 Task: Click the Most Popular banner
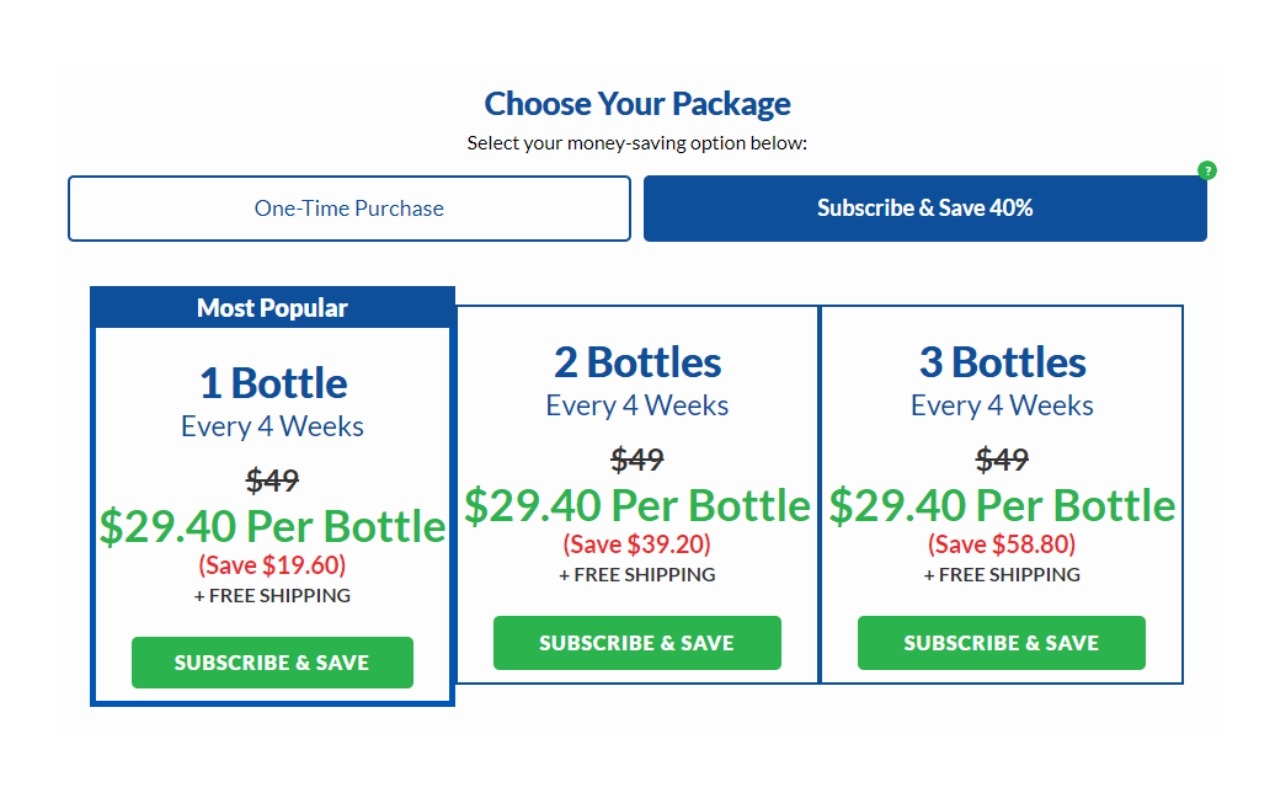(x=272, y=308)
